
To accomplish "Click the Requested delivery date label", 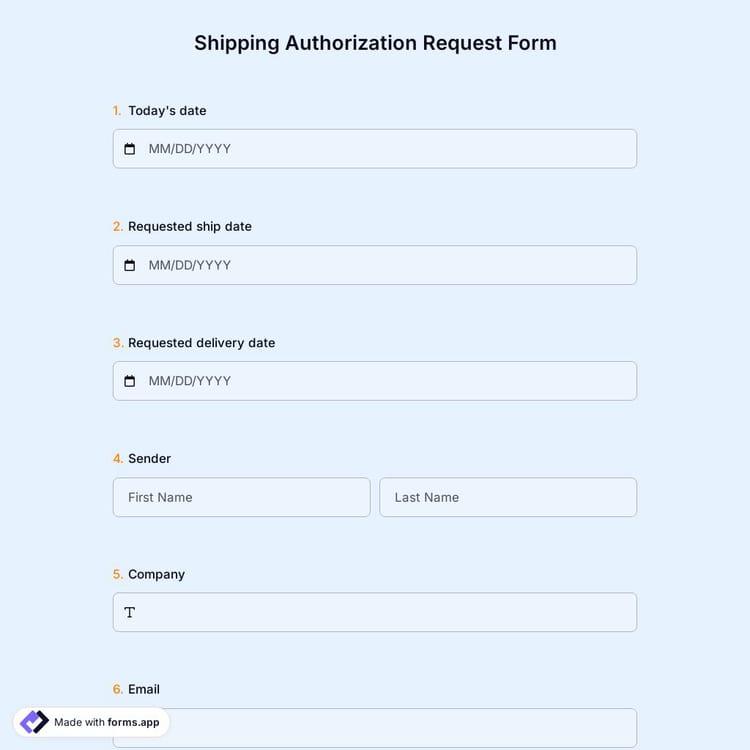I will pos(201,343).
